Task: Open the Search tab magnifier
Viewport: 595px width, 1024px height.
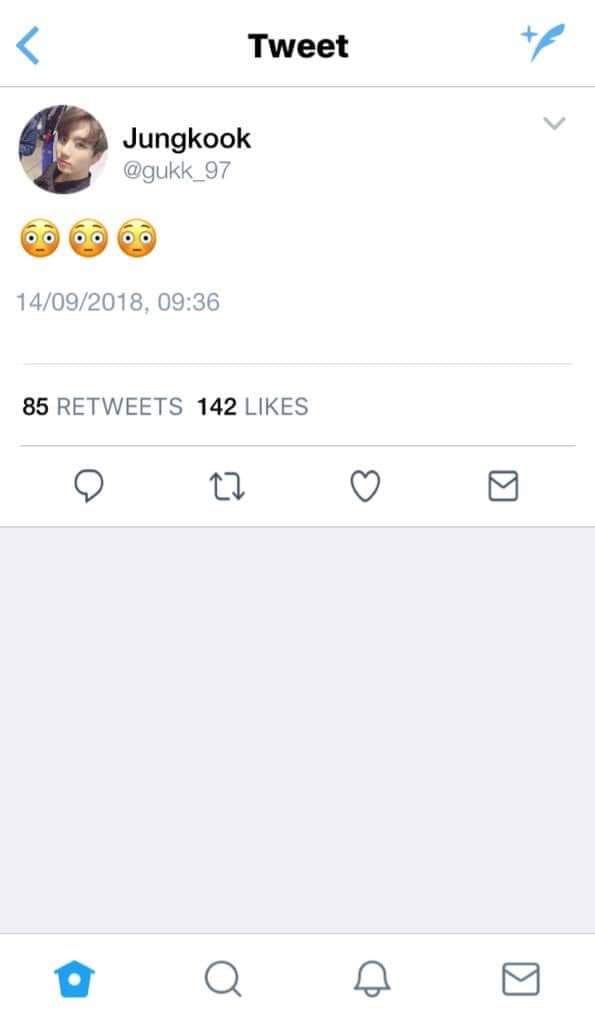Action: [x=223, y=979]
